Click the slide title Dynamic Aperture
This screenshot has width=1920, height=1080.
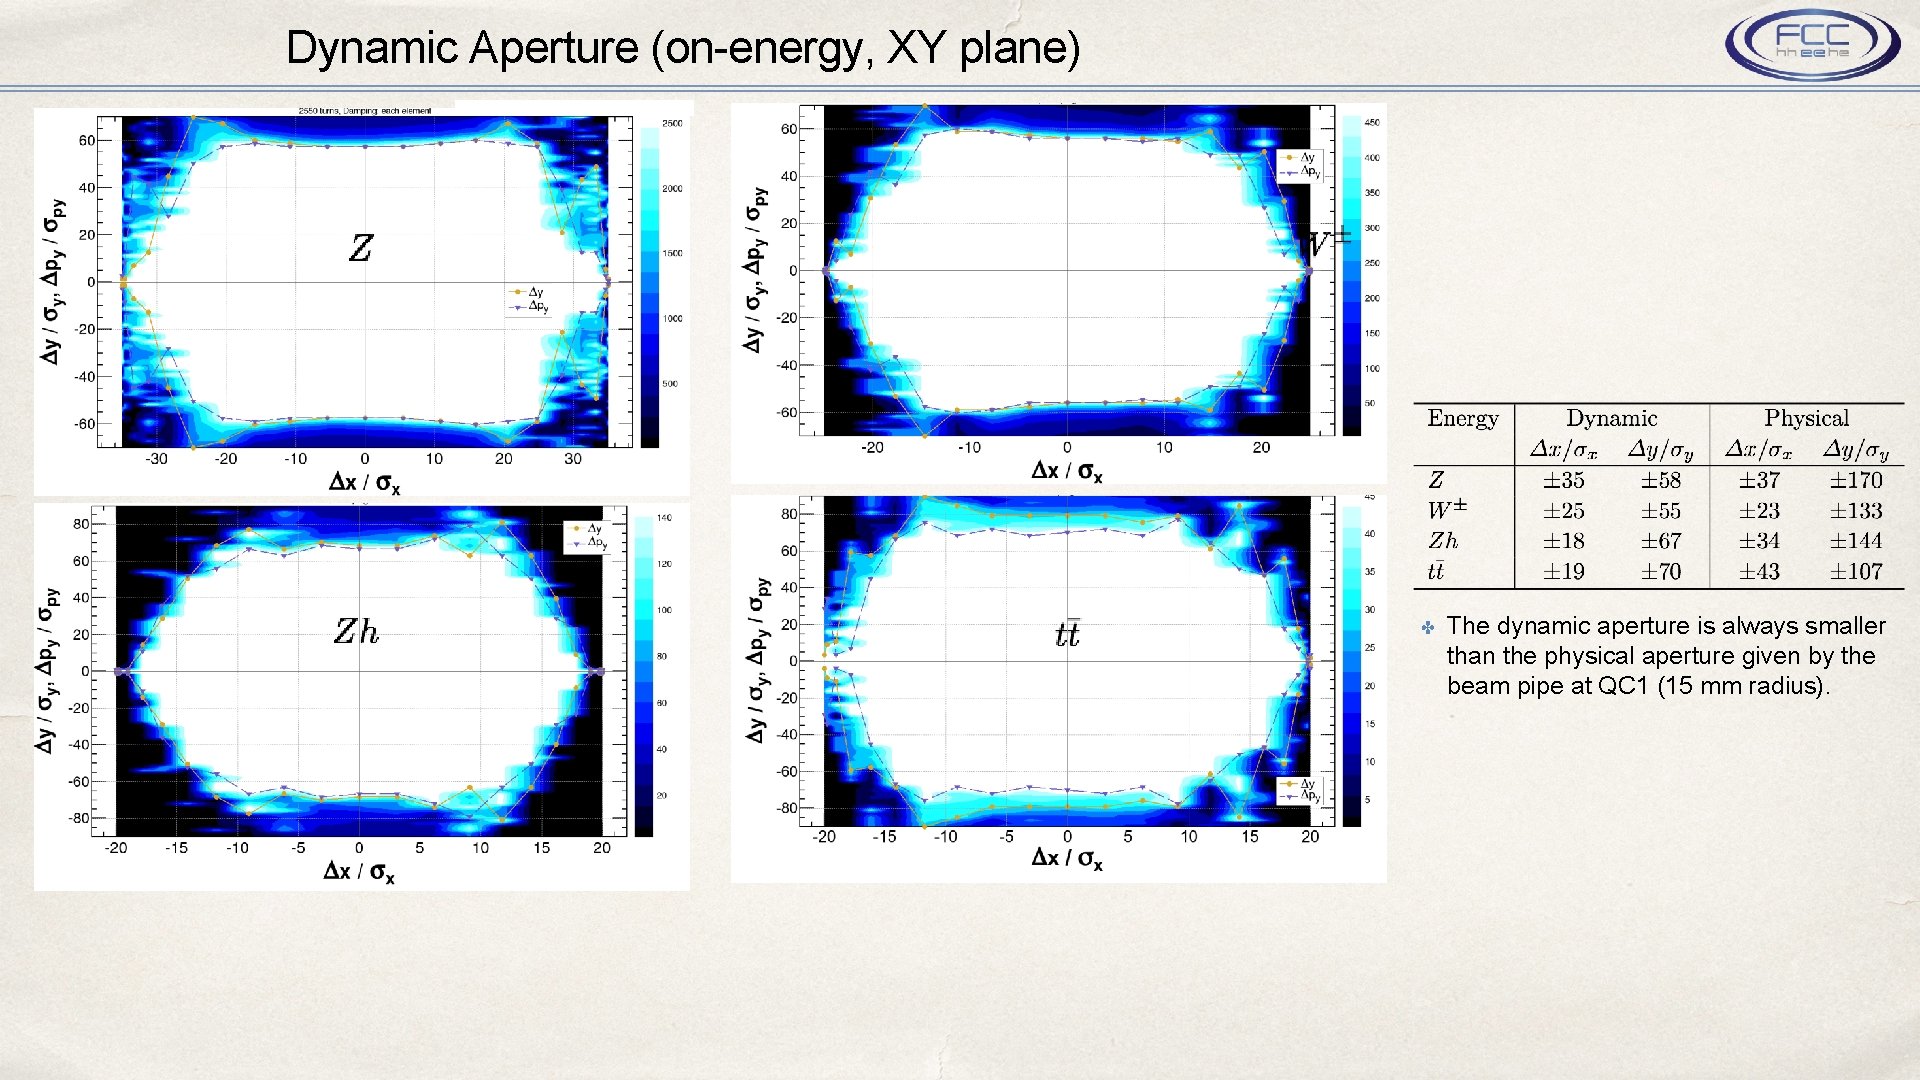[683, 47]
